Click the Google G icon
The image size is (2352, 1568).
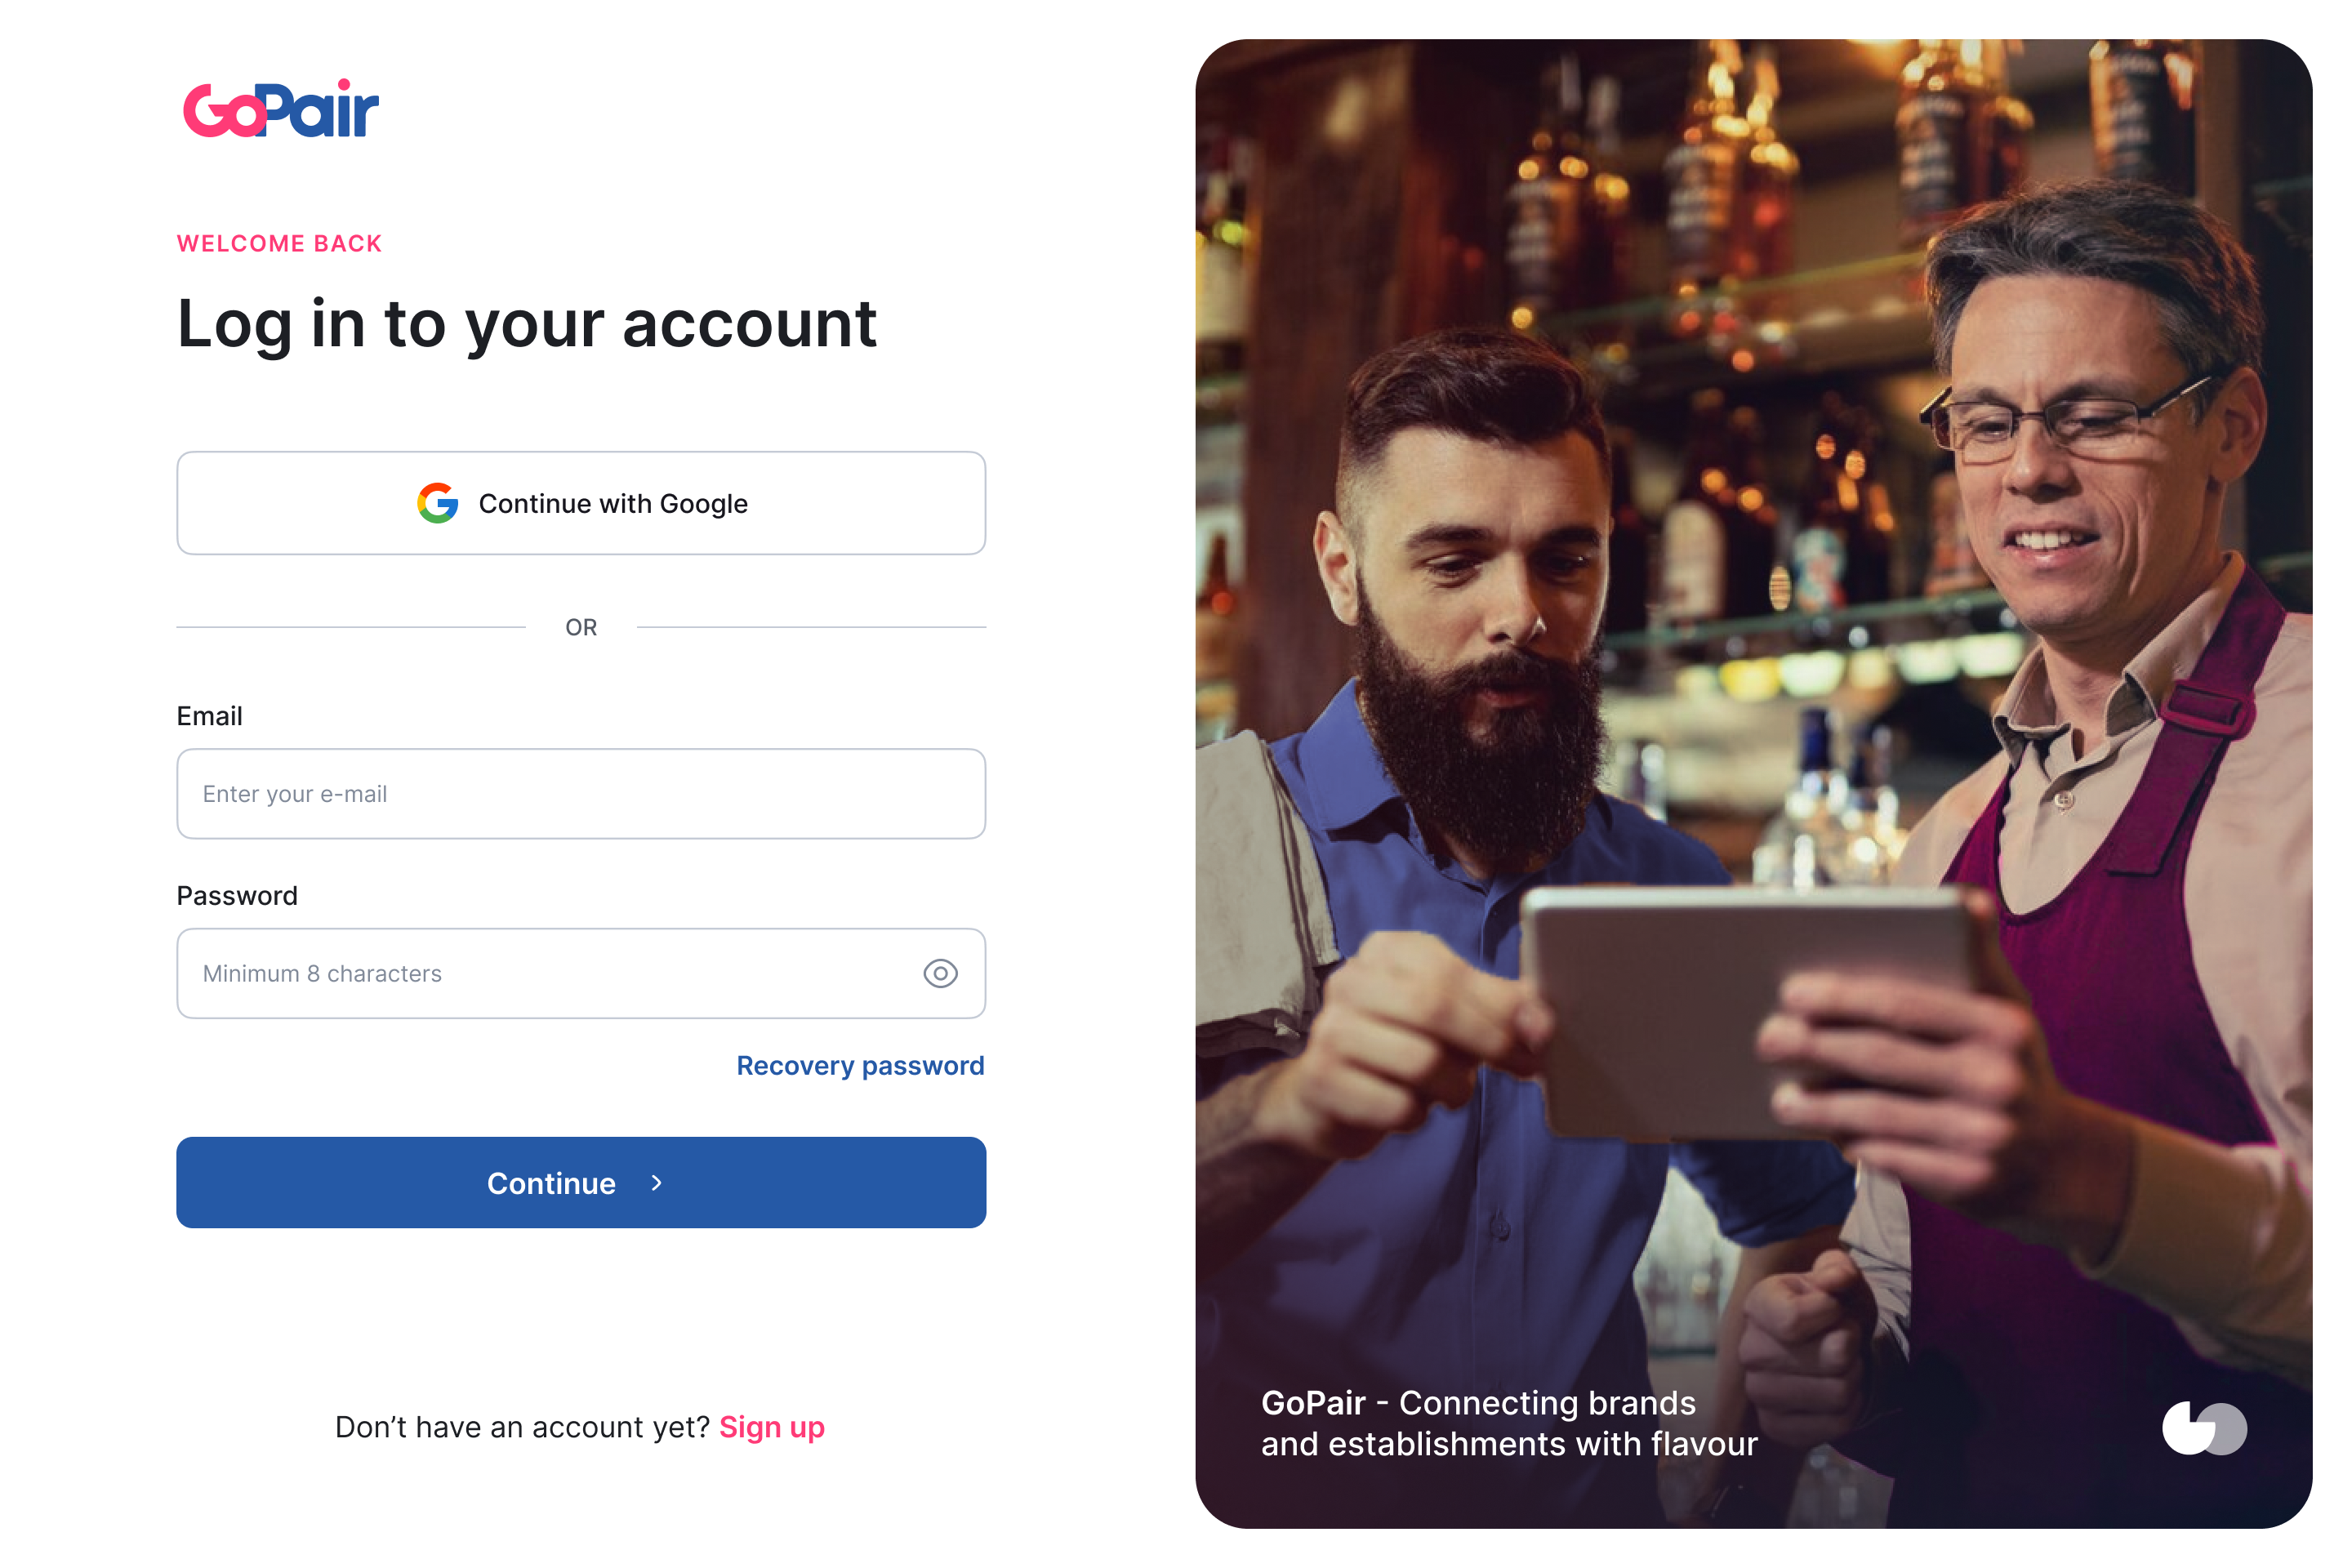point(438,503)
